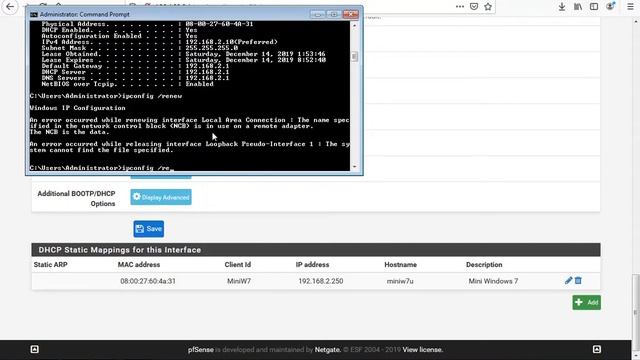Open the Firefox hamburger menu
This screenshot has height=360, width=640.
pyautogui.click(x=630, y=7)
